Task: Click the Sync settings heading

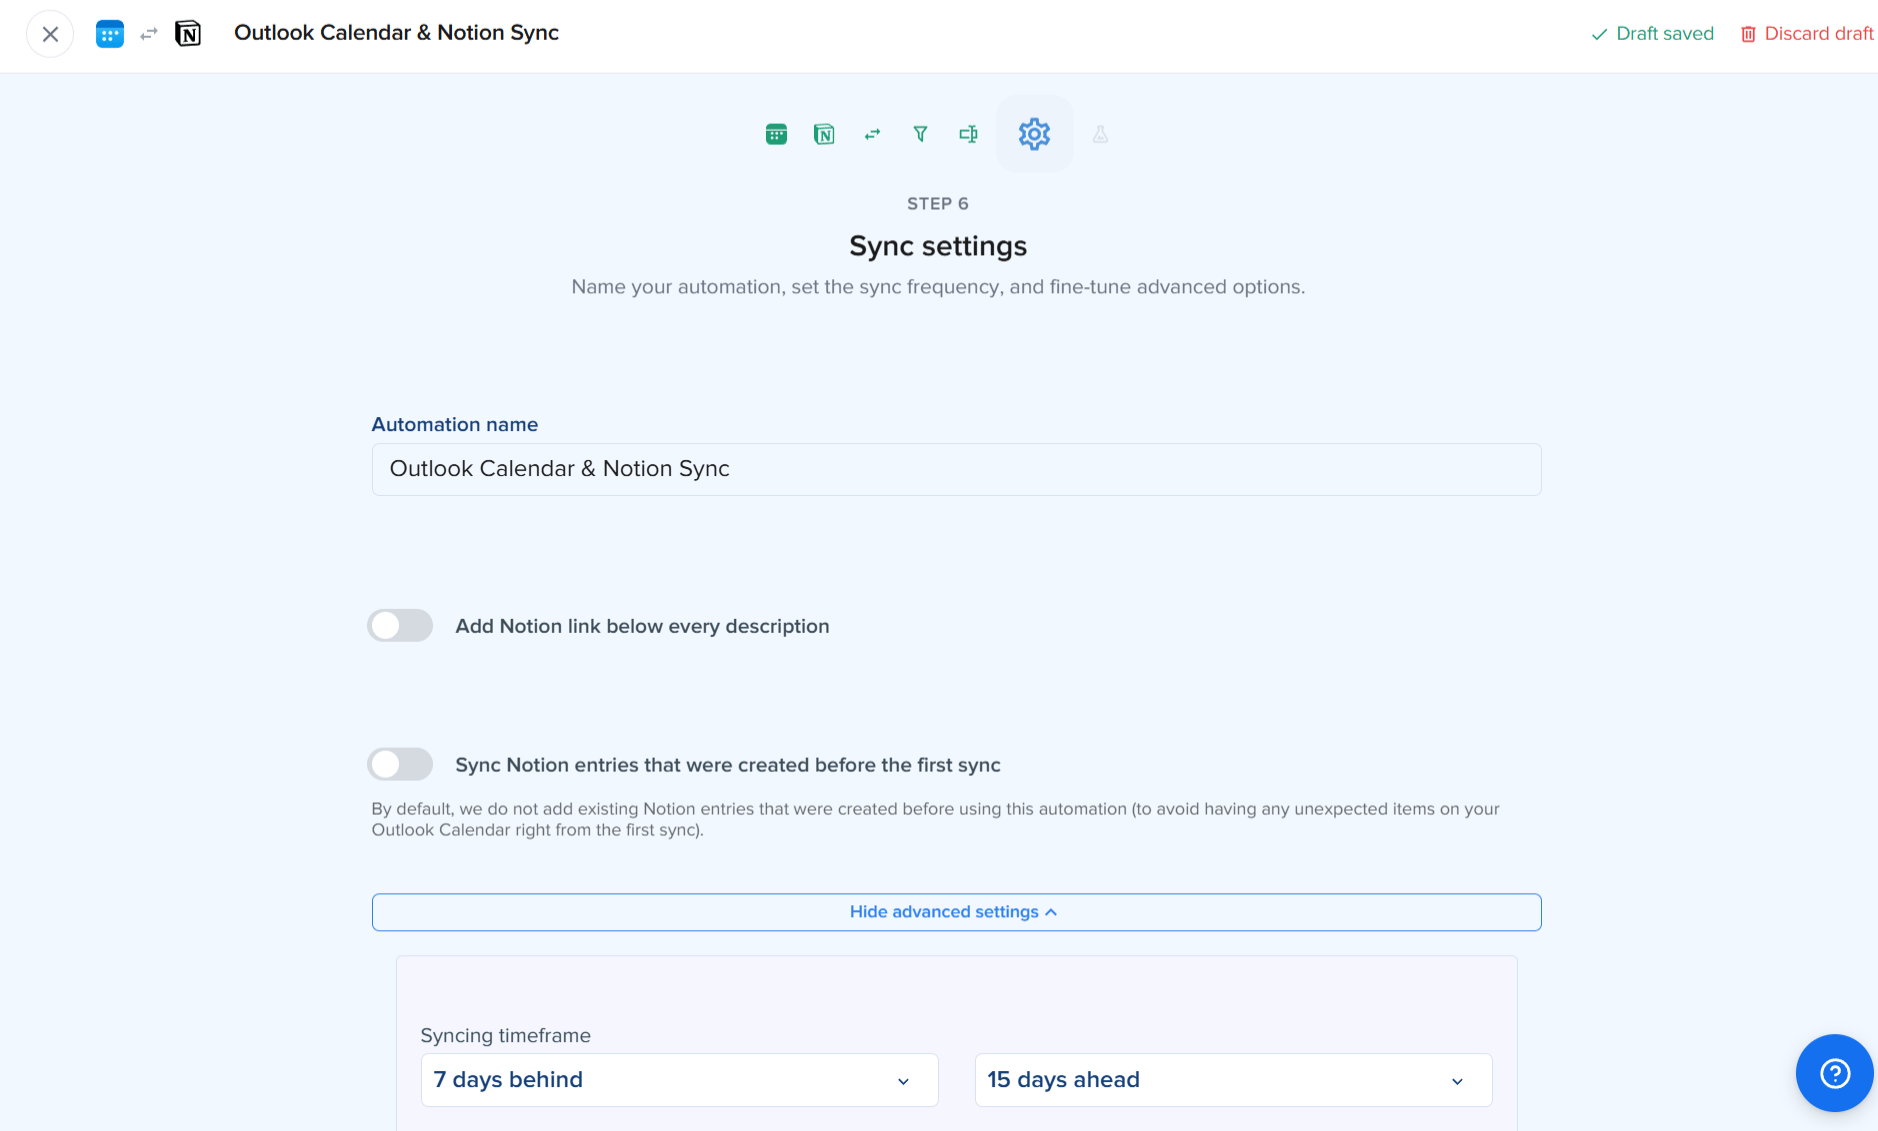Action: click(938, 246)
